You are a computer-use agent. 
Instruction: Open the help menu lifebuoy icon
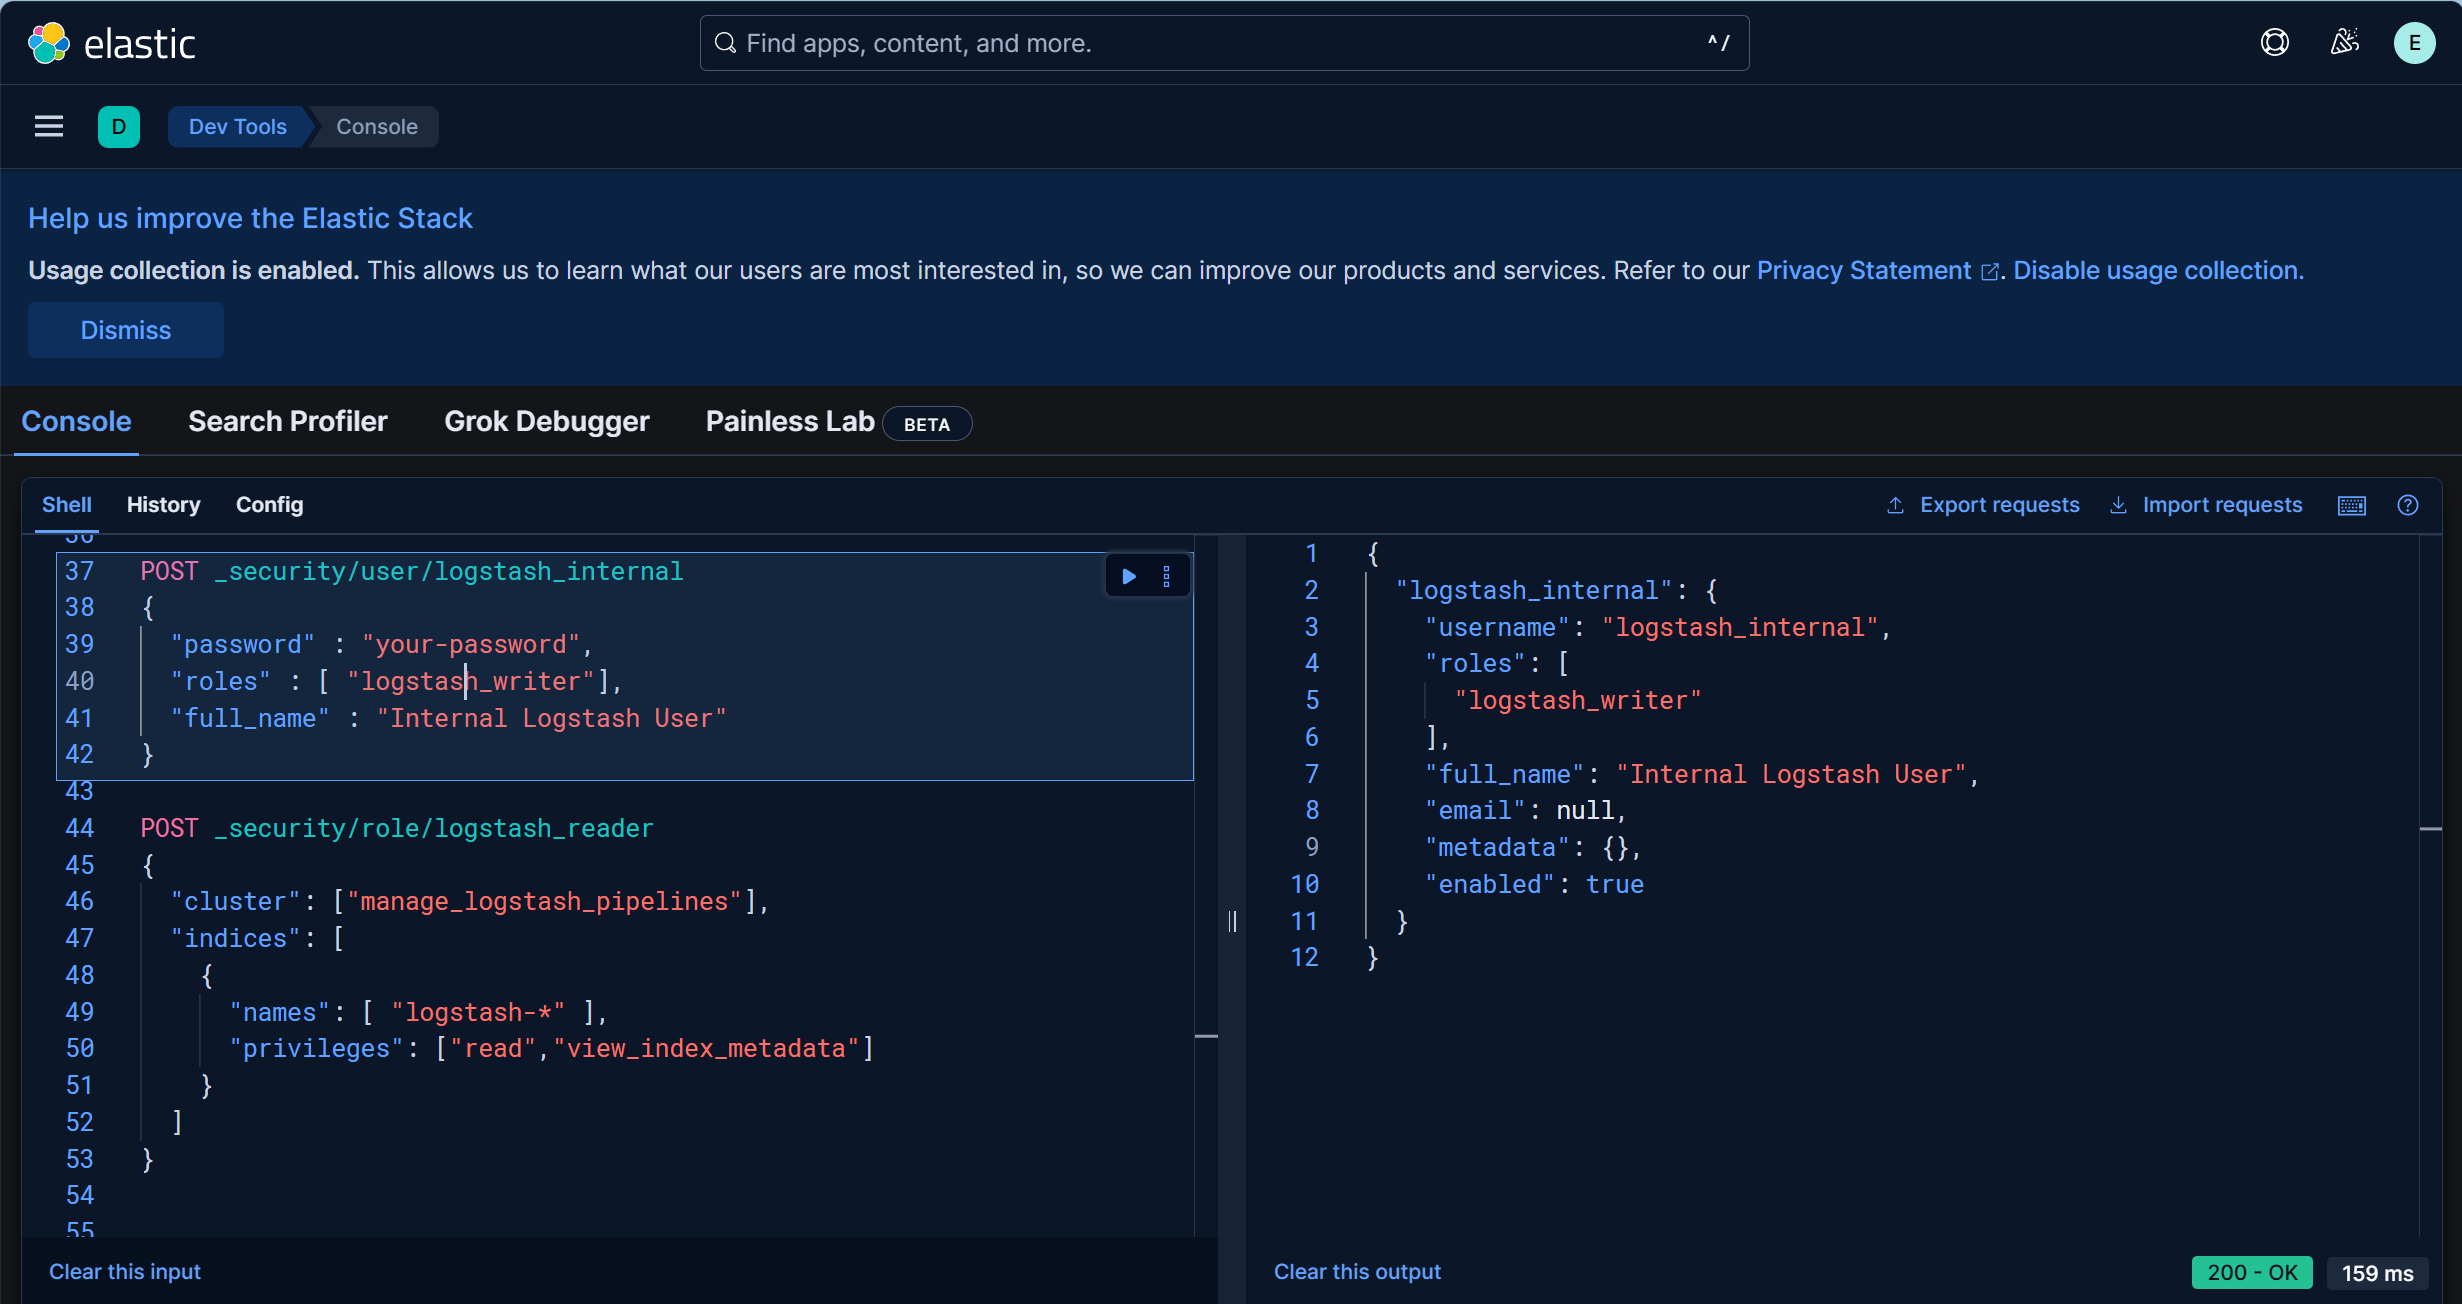(2275, 43)
